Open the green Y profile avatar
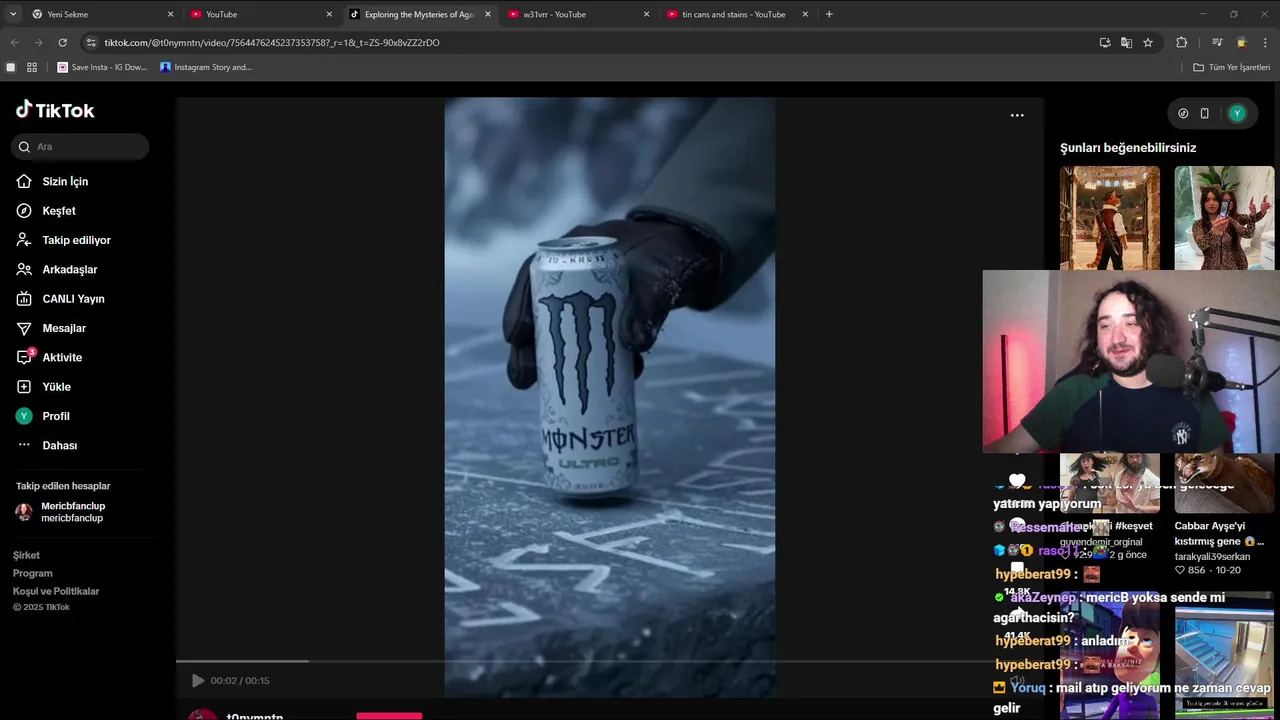 pyautogui.click(x=1237, y=114)
